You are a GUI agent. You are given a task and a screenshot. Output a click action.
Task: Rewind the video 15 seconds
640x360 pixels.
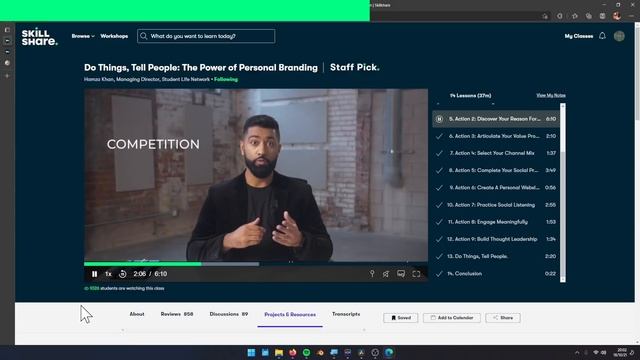click(122, 274)
